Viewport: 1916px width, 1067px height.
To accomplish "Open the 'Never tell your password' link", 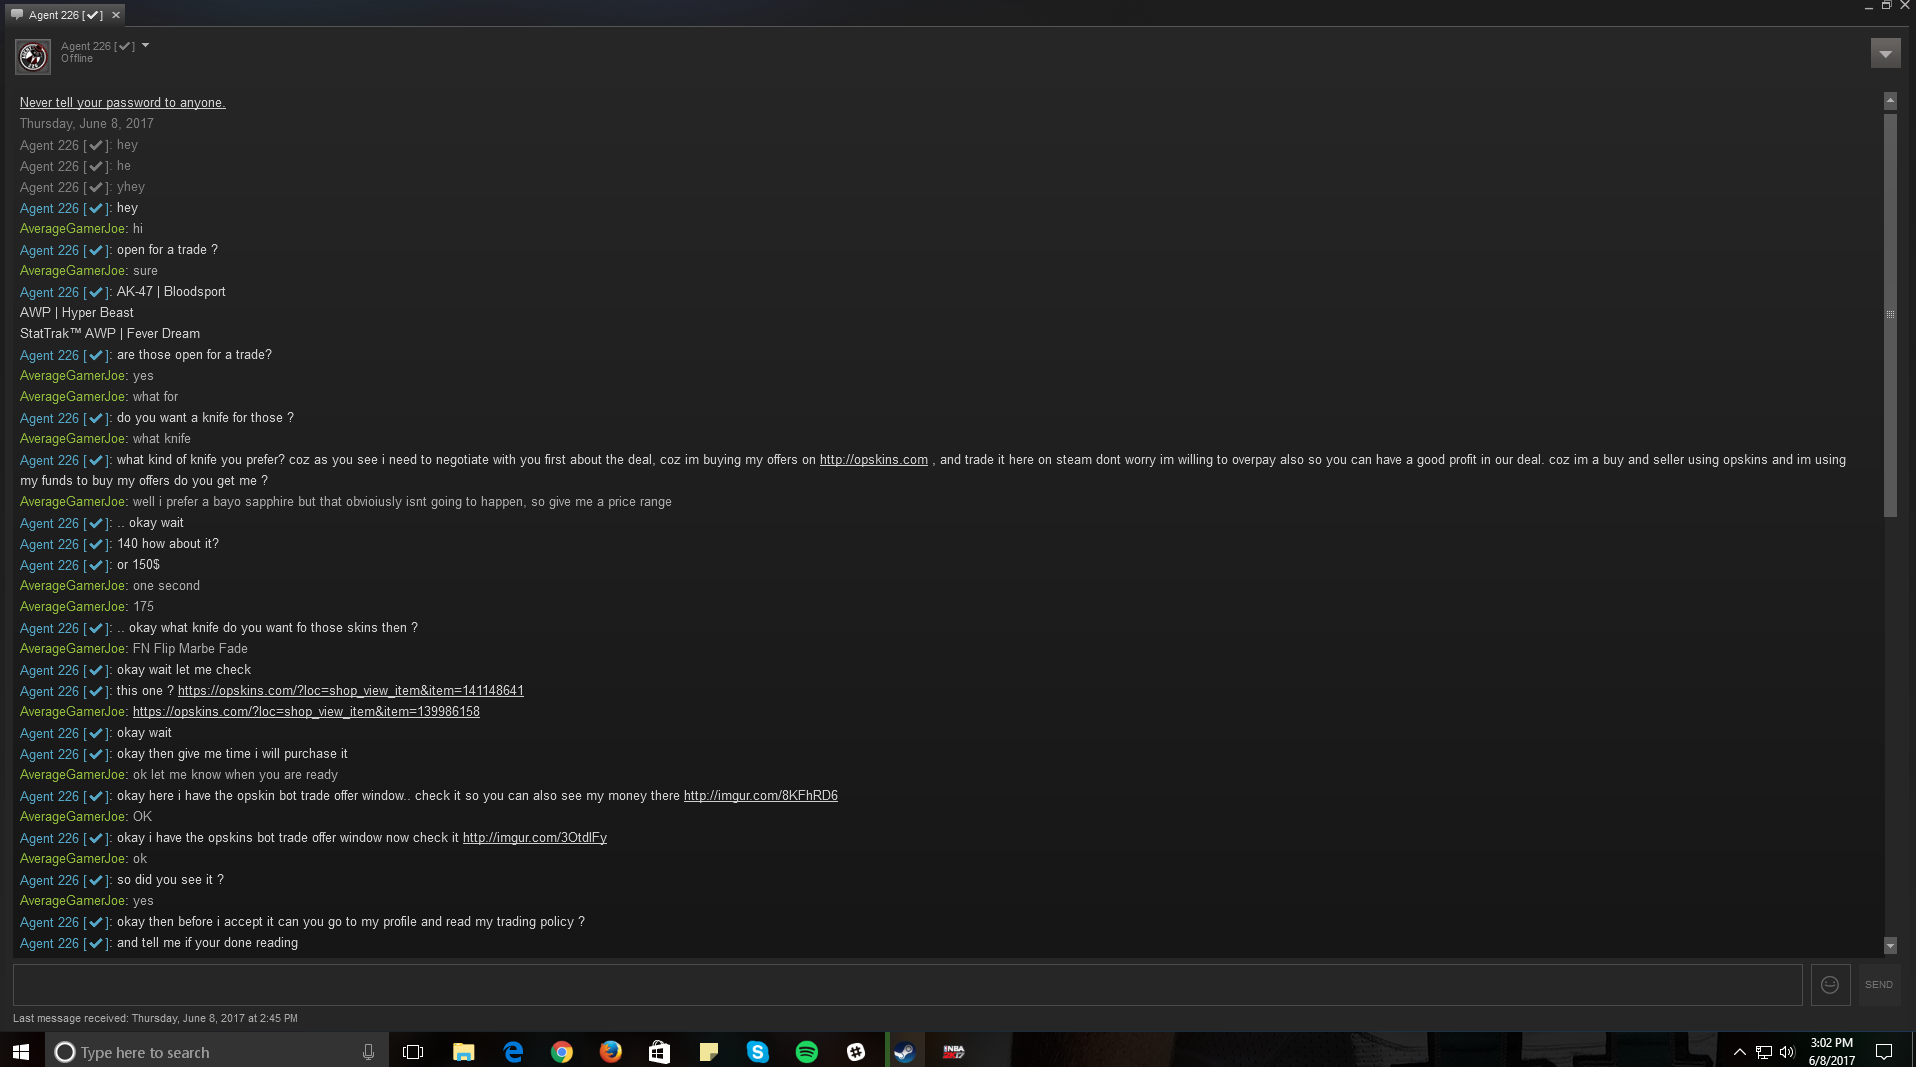I will (x=122, y=103).
